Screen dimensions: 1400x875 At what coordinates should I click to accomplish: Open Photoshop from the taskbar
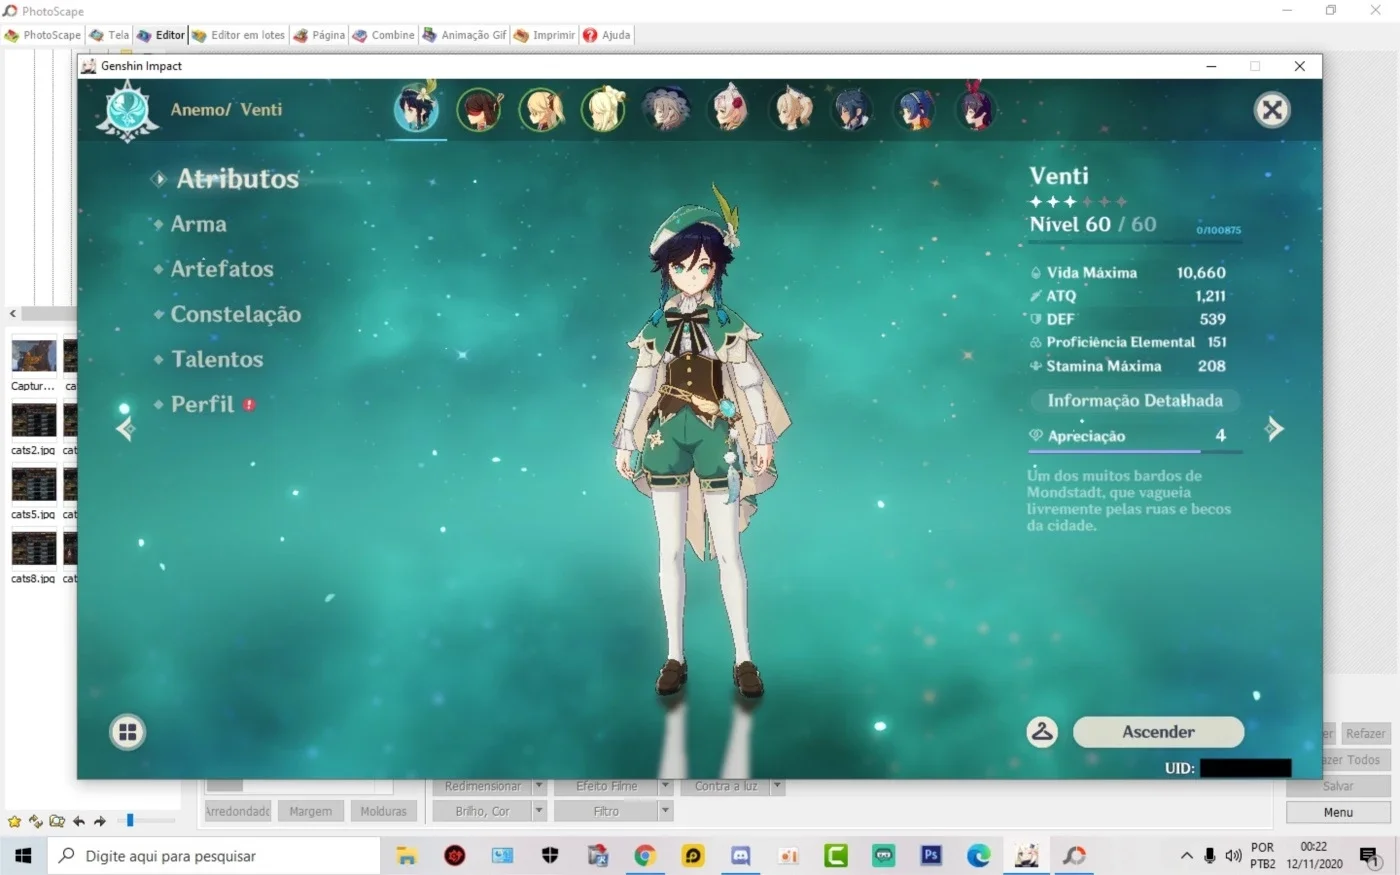[x=931, y=856]
